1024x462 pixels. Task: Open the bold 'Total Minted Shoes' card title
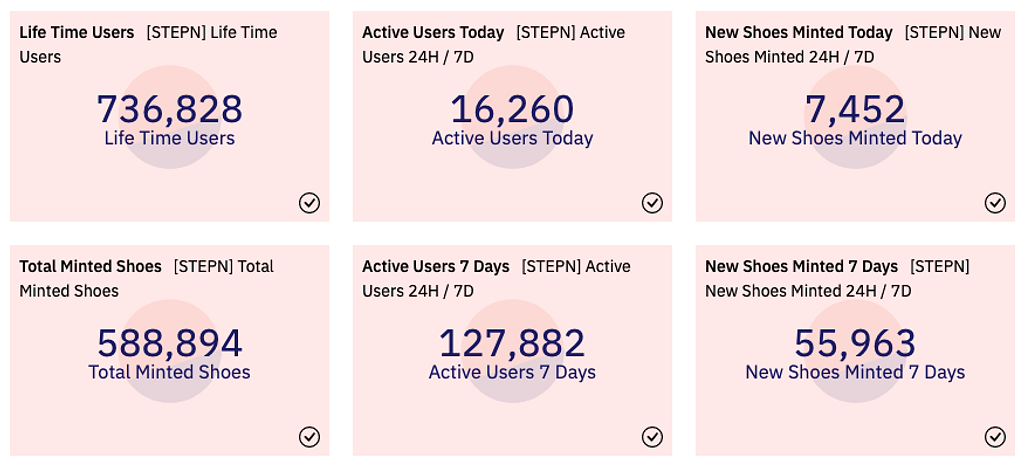tap(90, 266)
